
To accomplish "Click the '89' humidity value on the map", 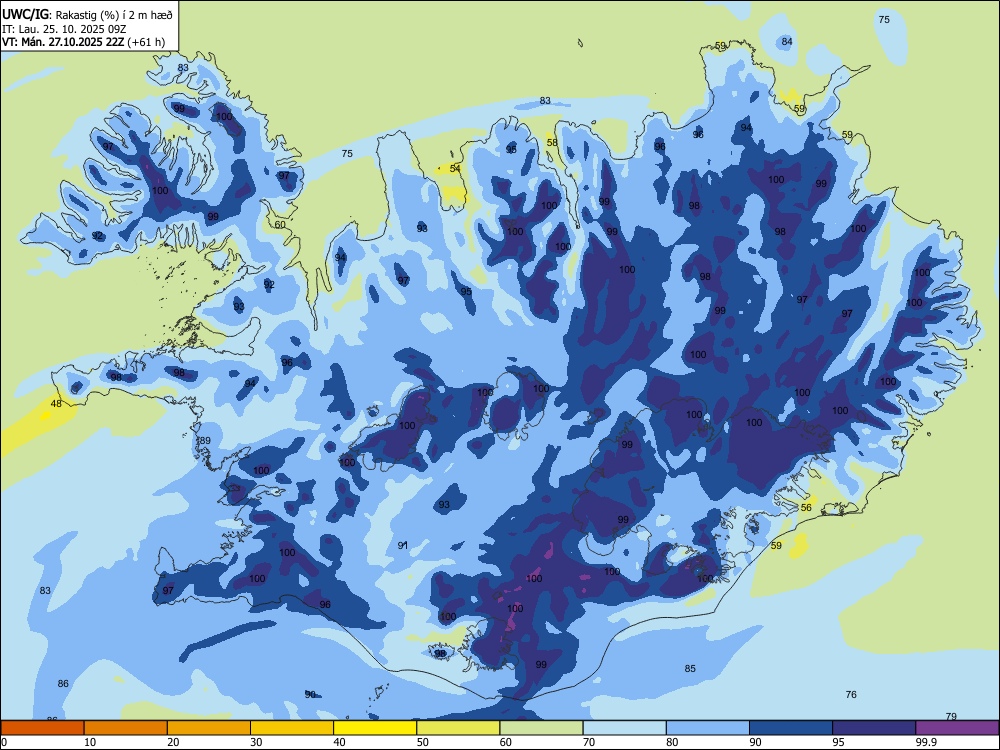I will (x=205, y=441).
